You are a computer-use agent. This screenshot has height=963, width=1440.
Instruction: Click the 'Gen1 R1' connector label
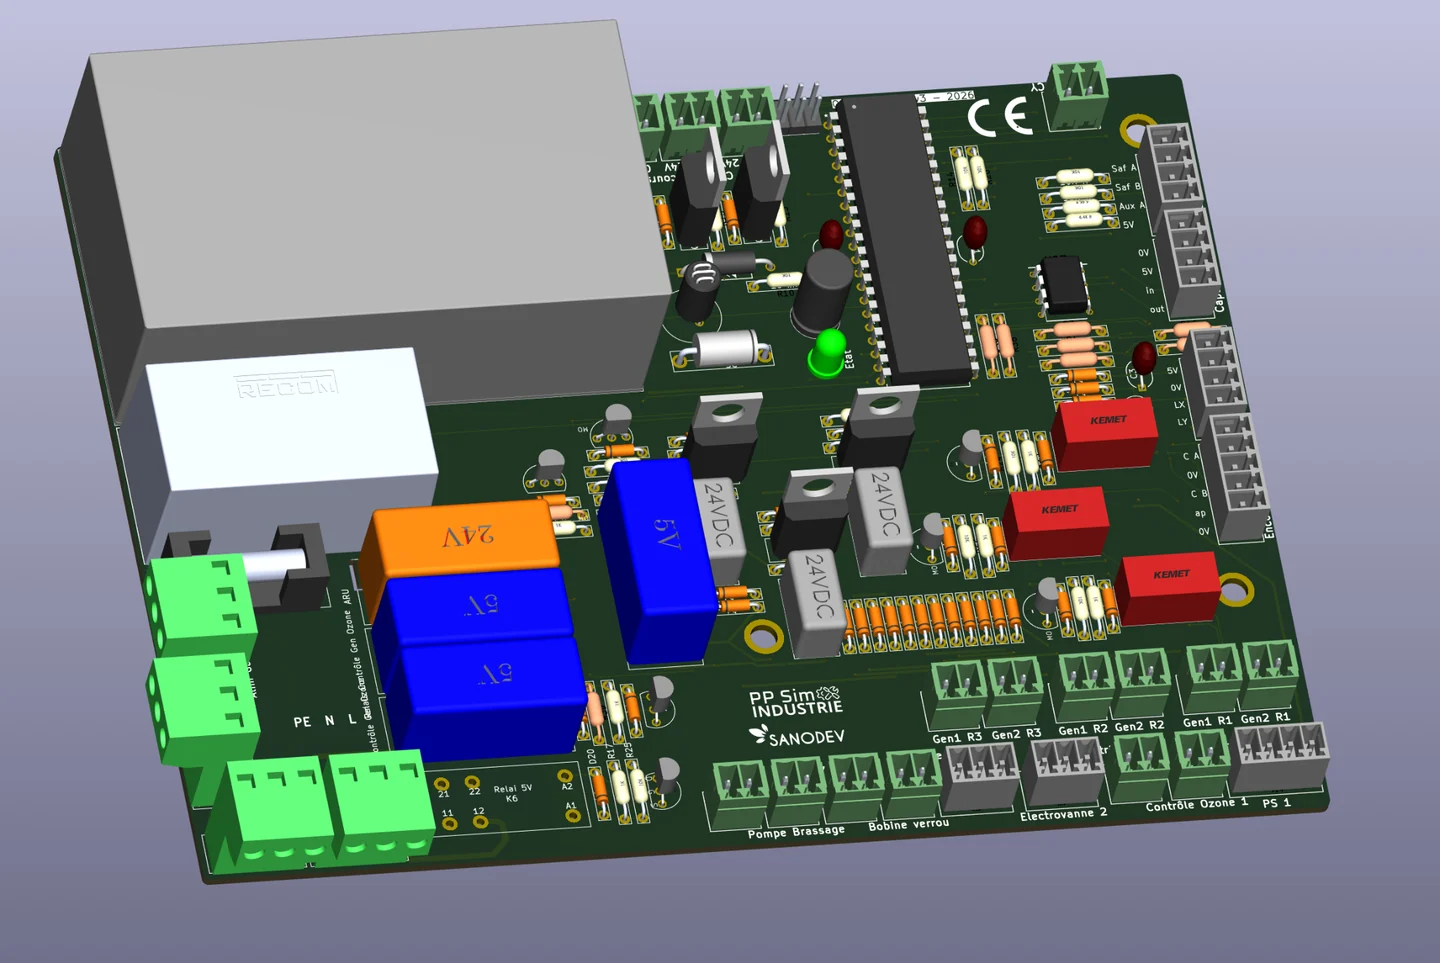[x=1207, y=721]
